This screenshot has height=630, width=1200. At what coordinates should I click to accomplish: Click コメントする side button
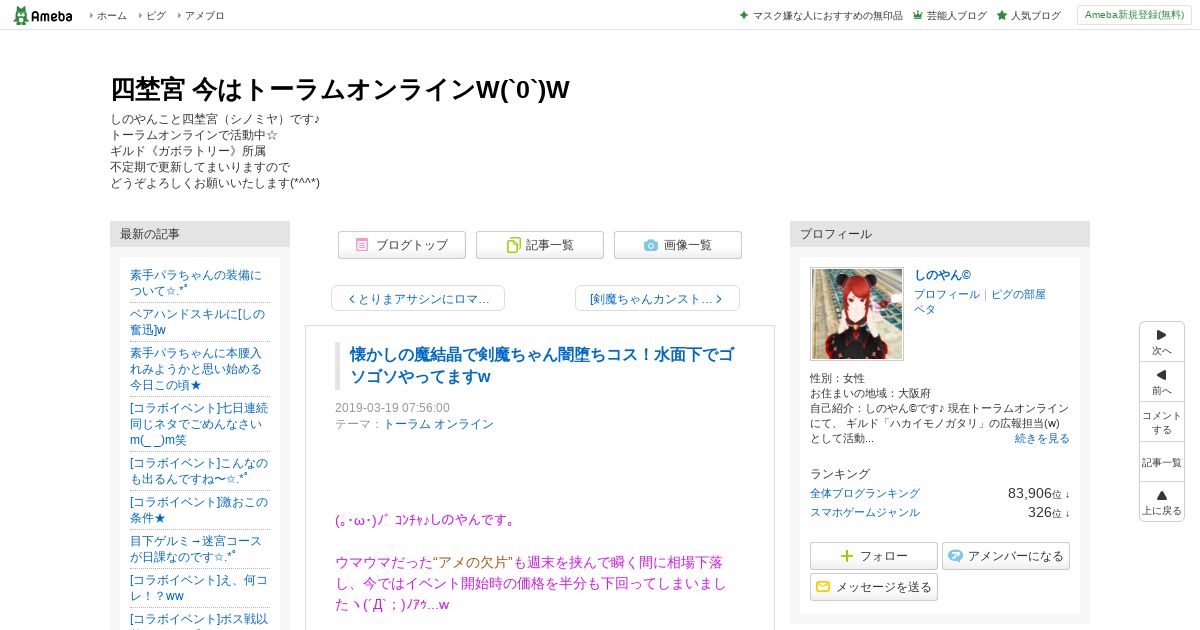click(1162, 422)
